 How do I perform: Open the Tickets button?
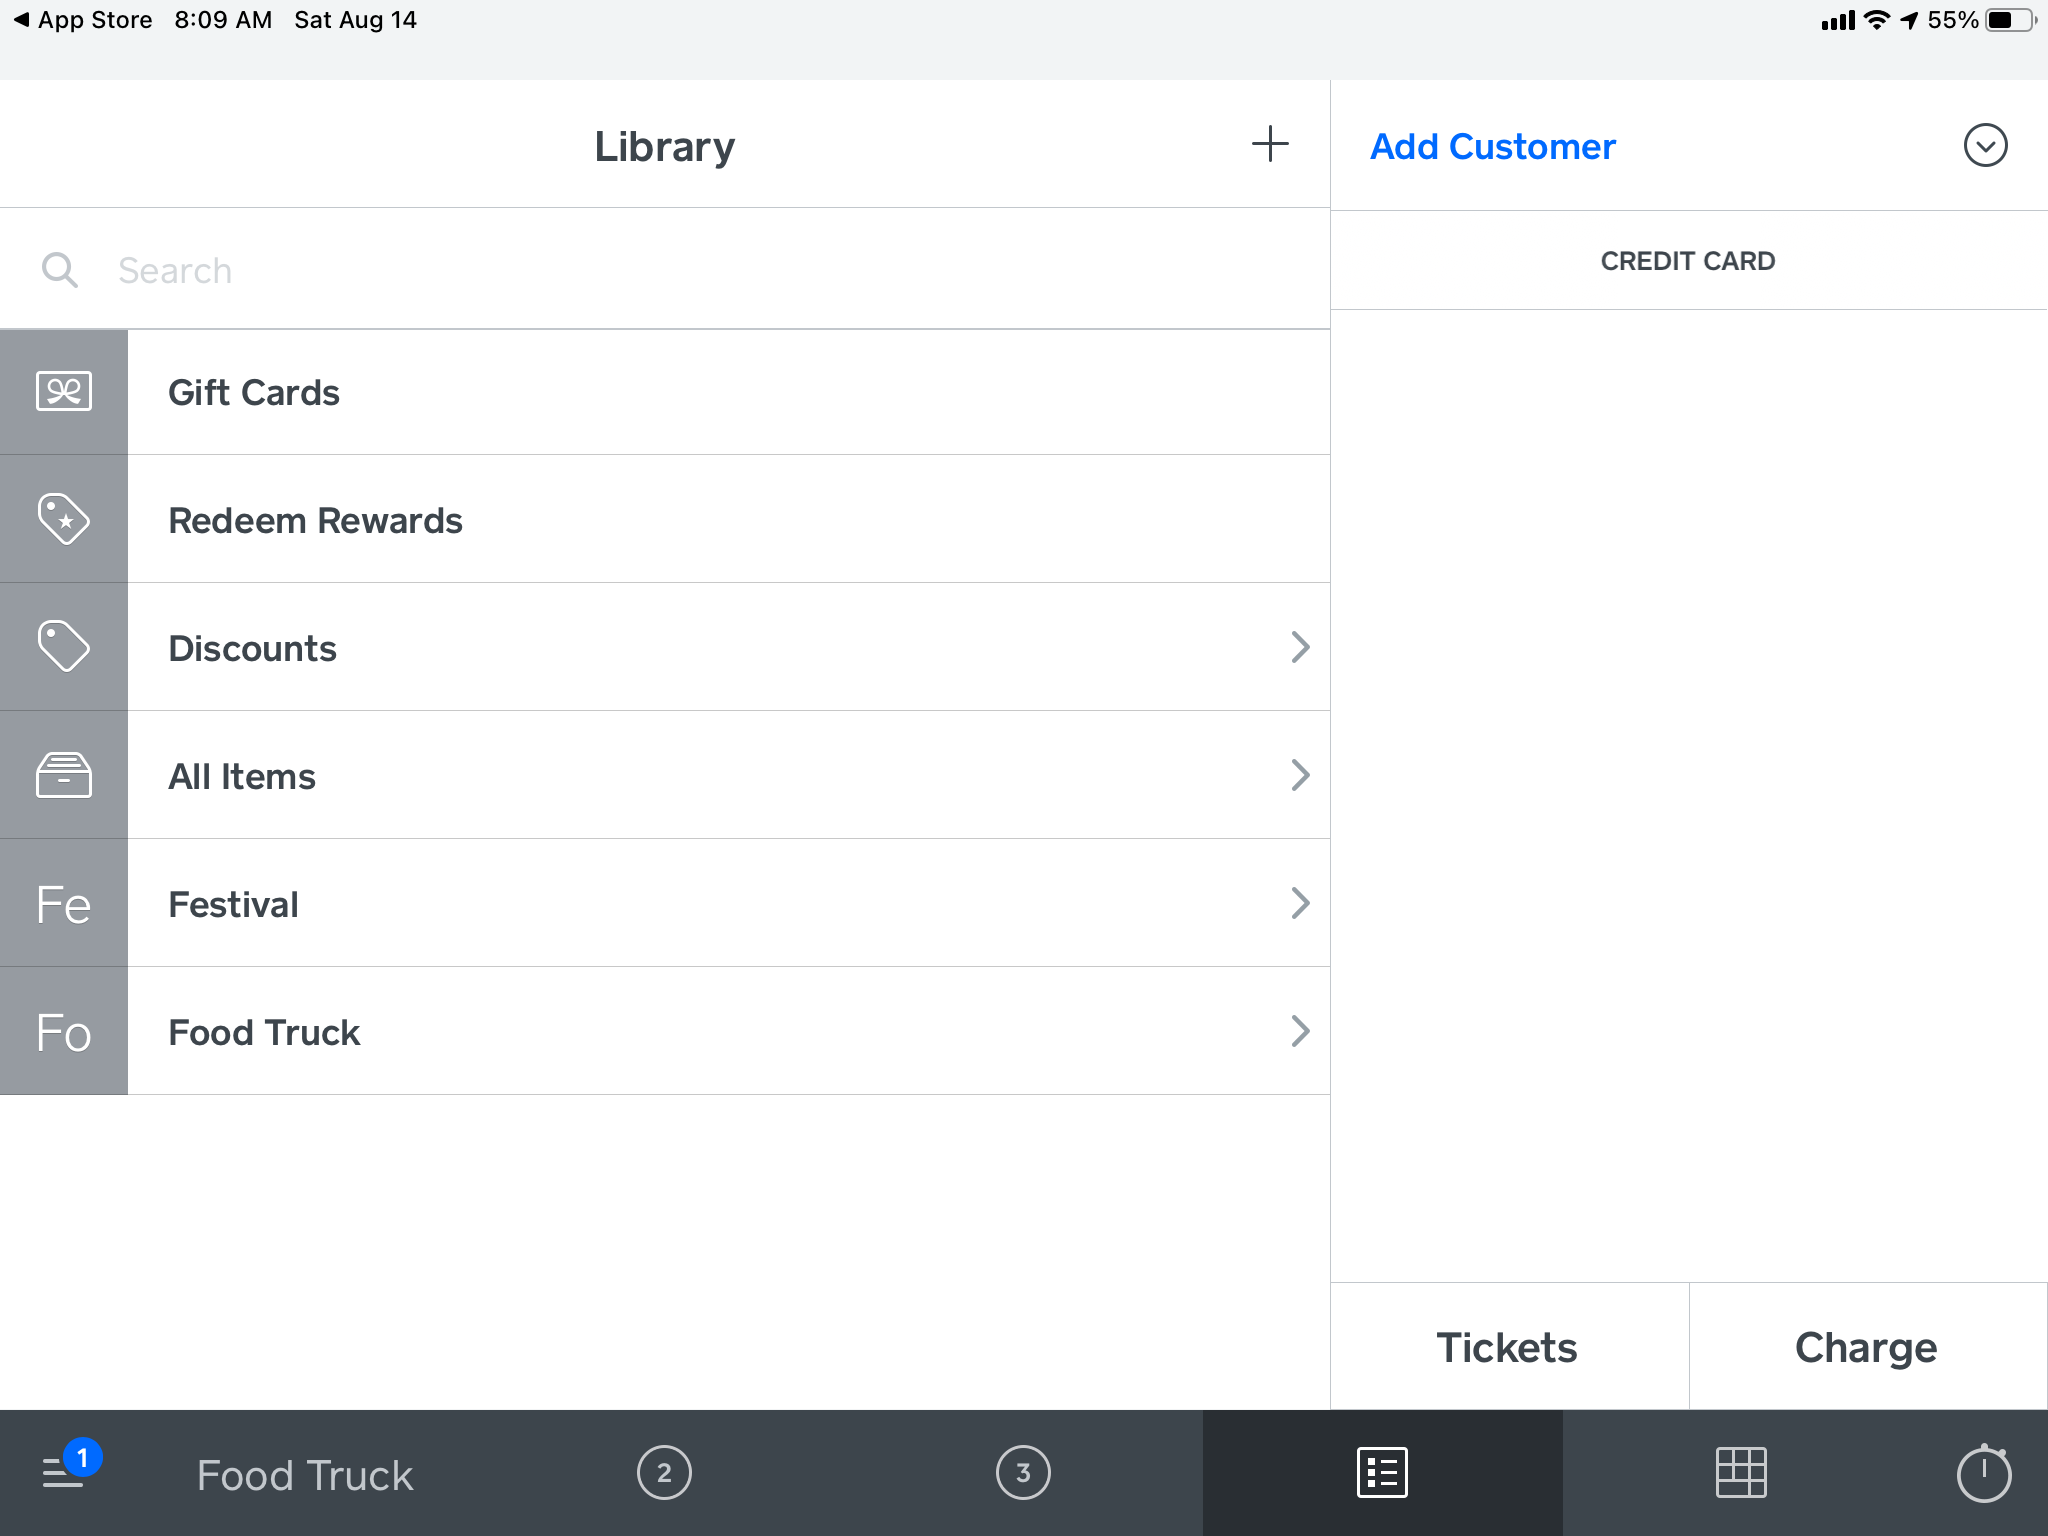point(1508,1347)
